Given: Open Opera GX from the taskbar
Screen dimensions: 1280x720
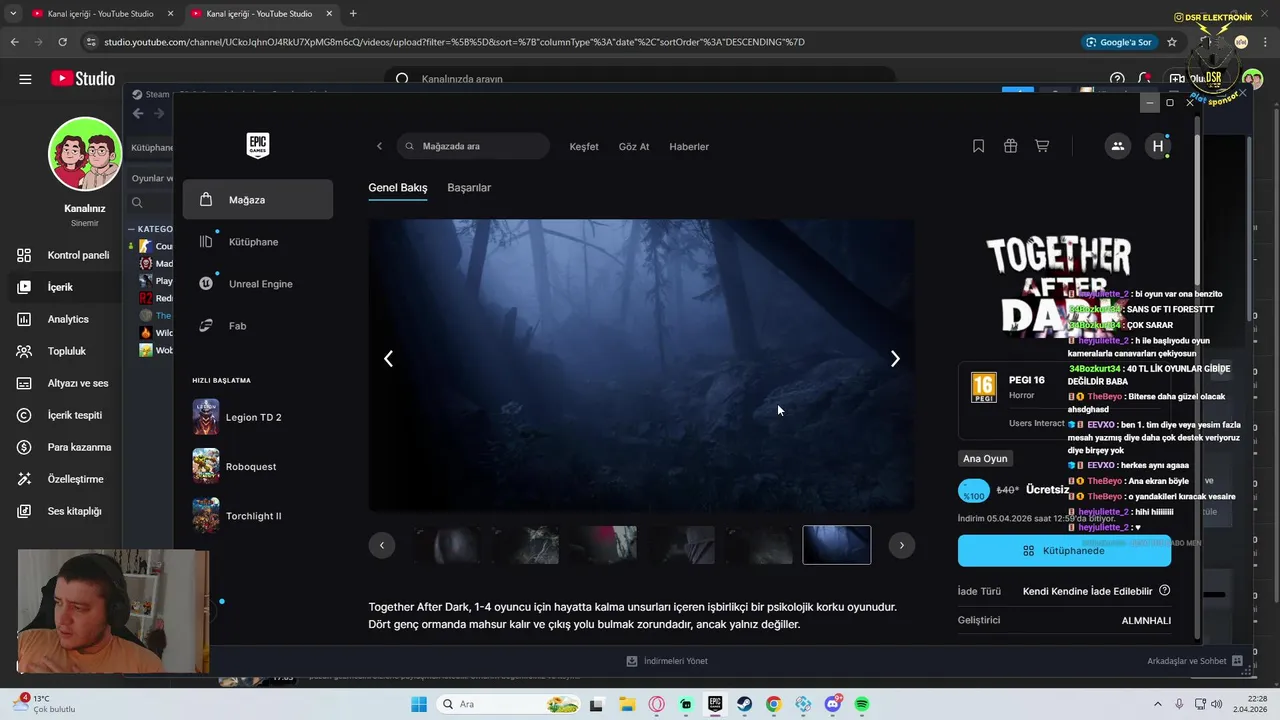Looking at the screenshot, I should 656,704.
